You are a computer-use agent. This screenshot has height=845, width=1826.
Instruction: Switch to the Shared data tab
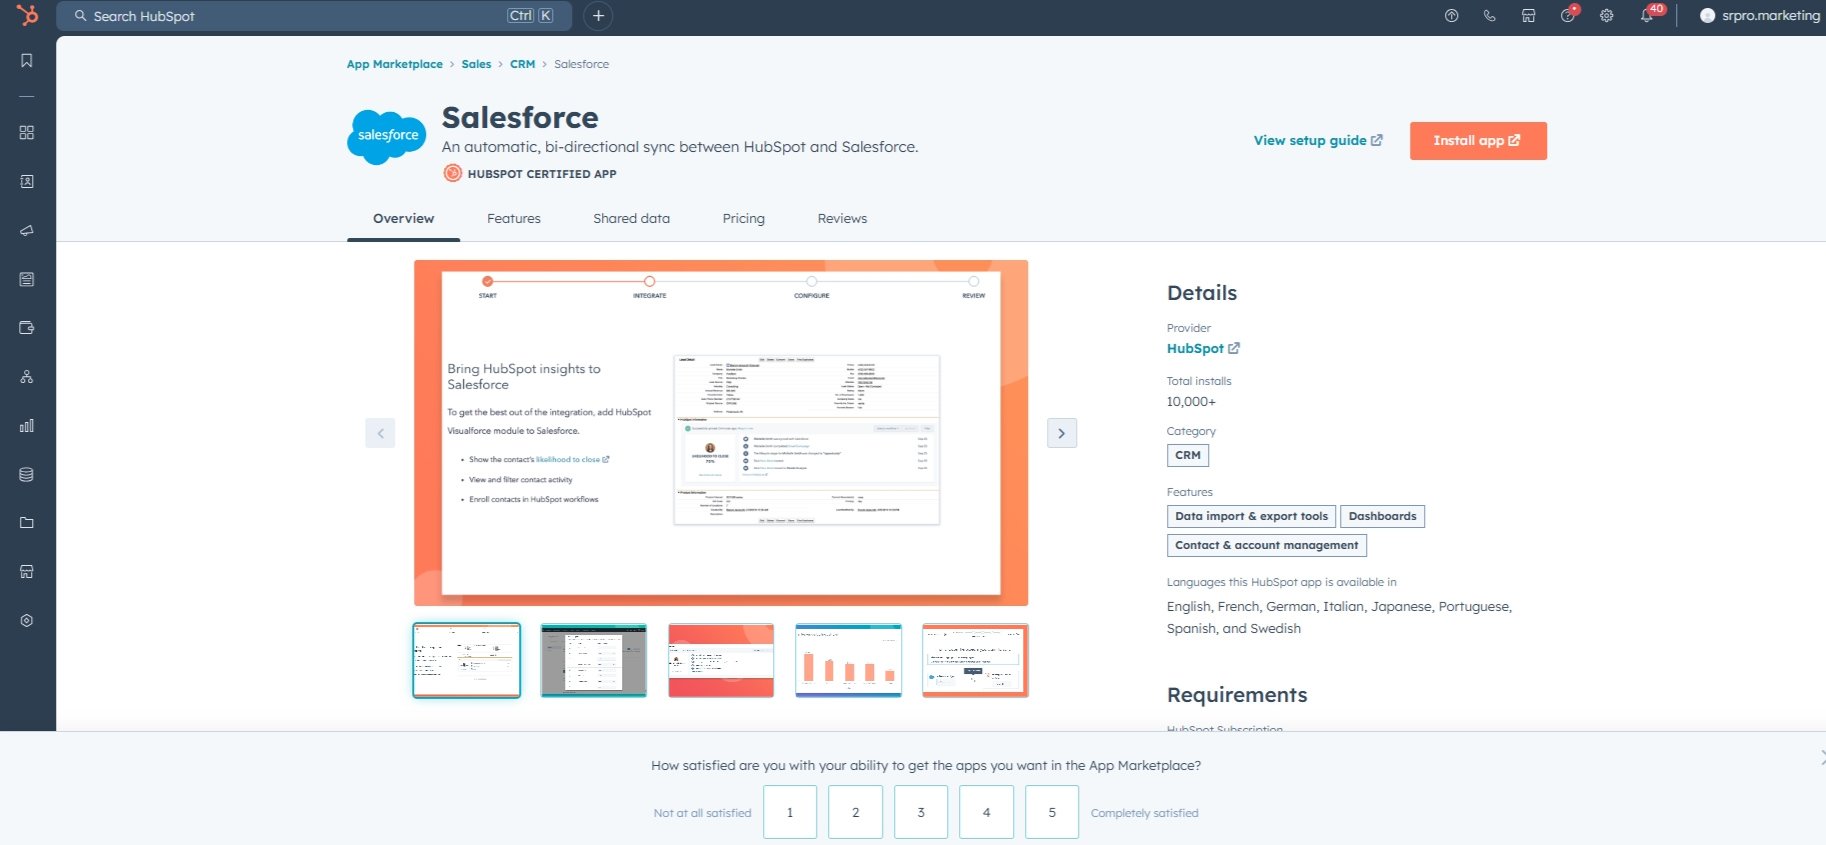pyautogui.click(x=632, y=219)
